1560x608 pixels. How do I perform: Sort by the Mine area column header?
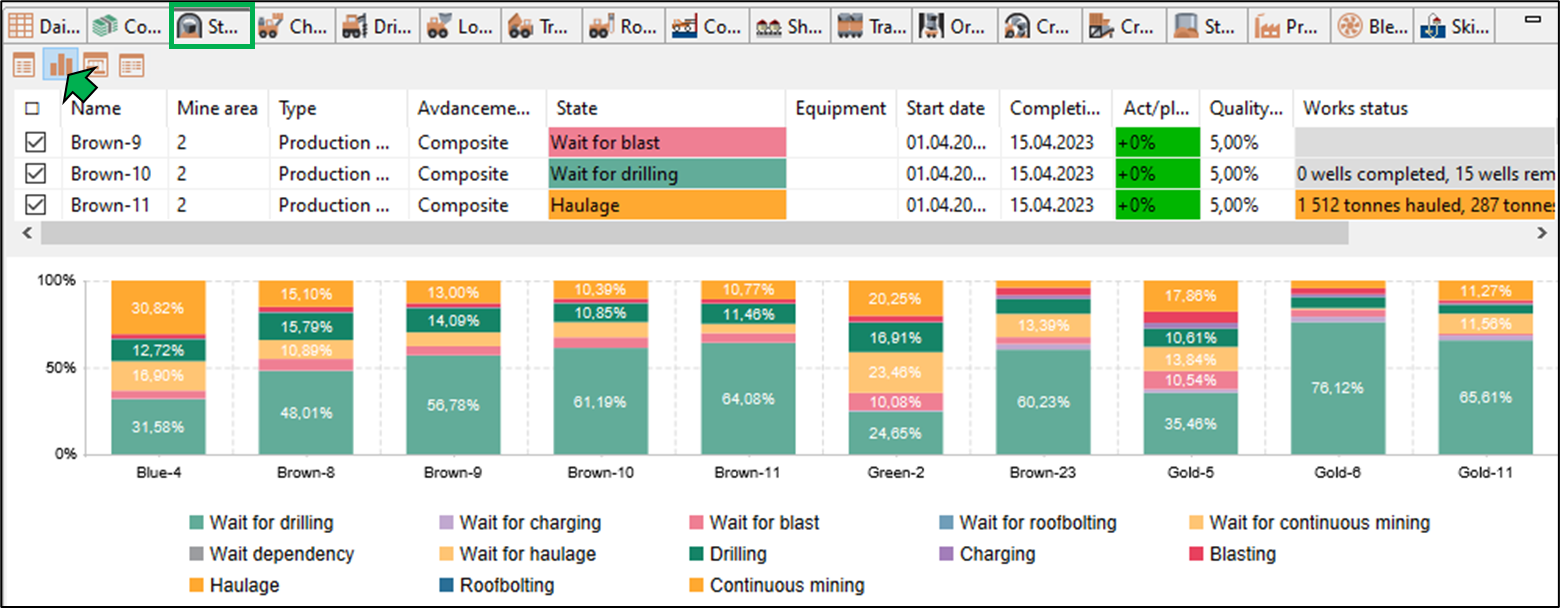click(x=219, y=108)
